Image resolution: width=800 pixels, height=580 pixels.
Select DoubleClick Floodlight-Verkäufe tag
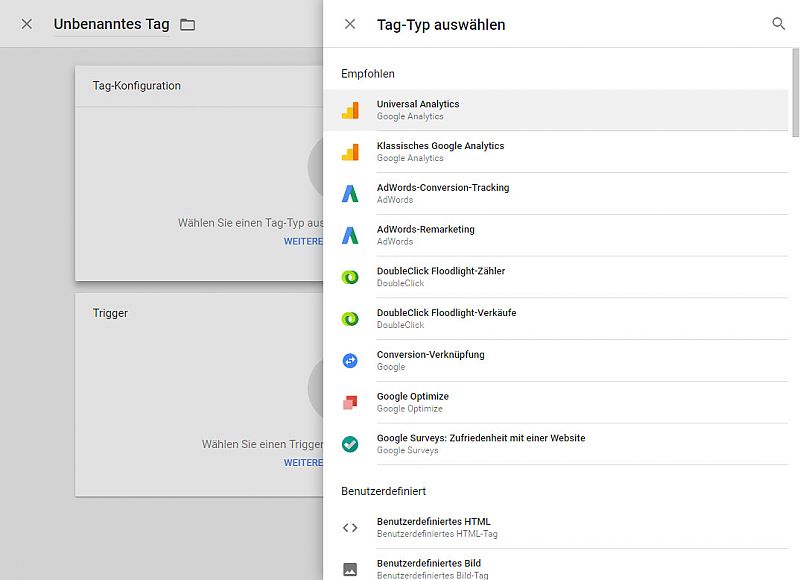pos(556,319)
